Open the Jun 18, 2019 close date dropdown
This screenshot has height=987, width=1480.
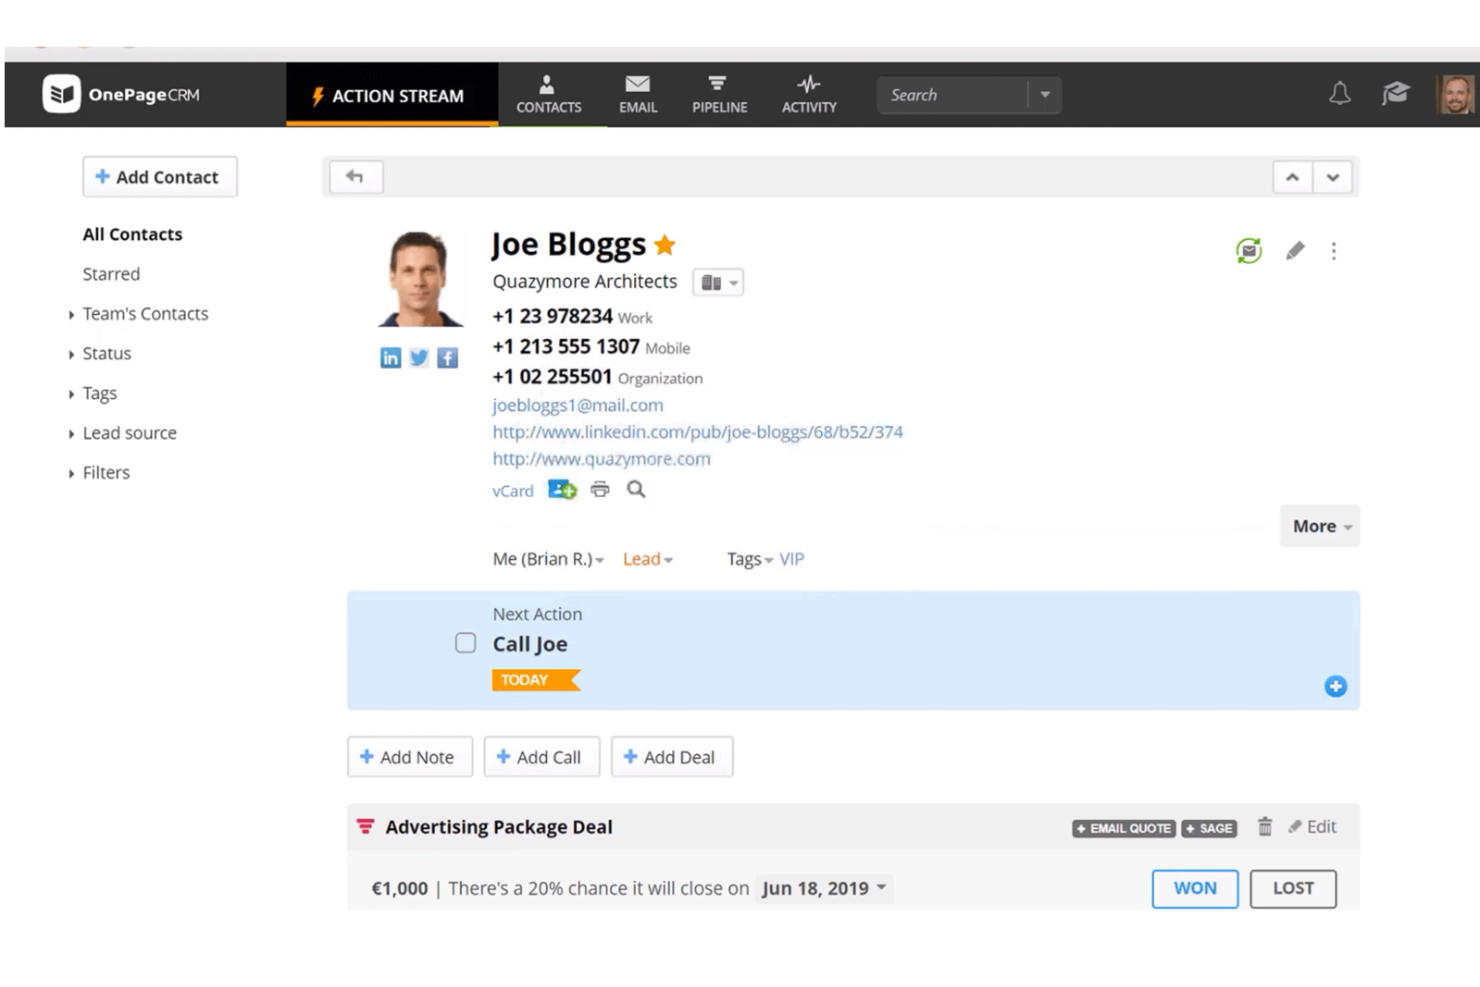822,888
